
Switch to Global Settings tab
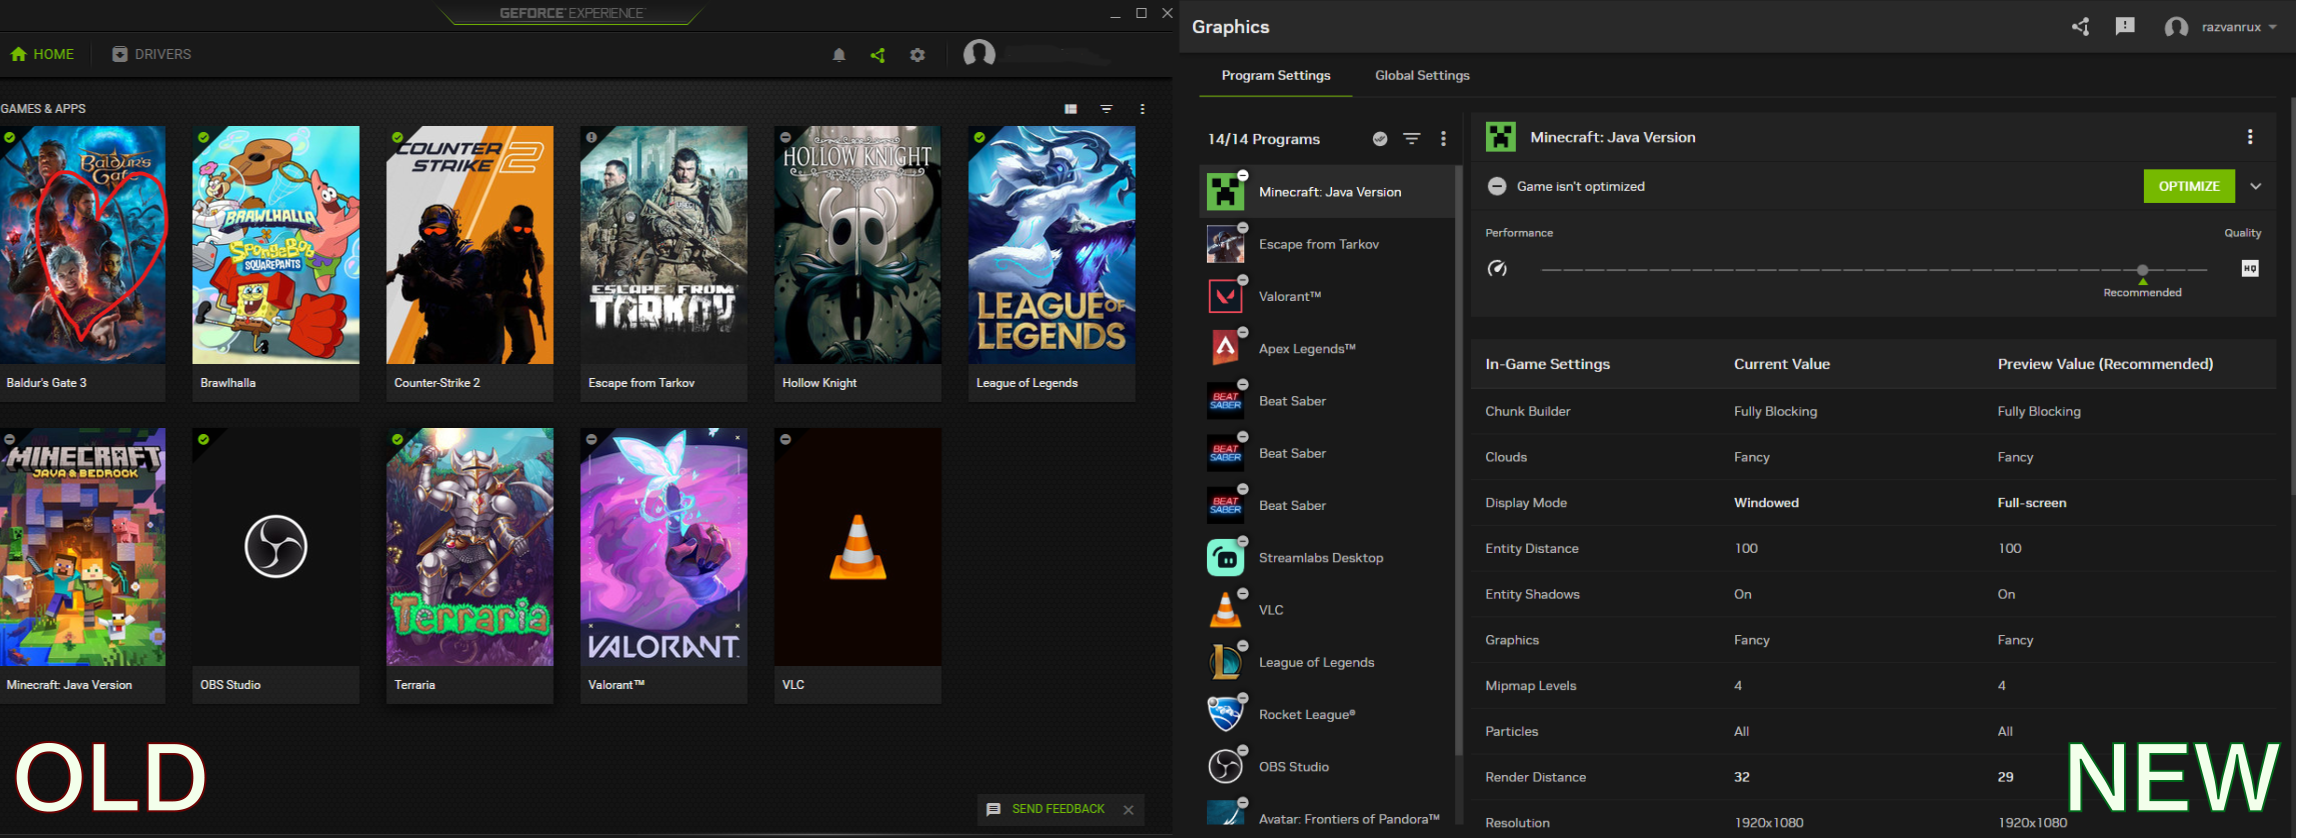[1422, 75]
